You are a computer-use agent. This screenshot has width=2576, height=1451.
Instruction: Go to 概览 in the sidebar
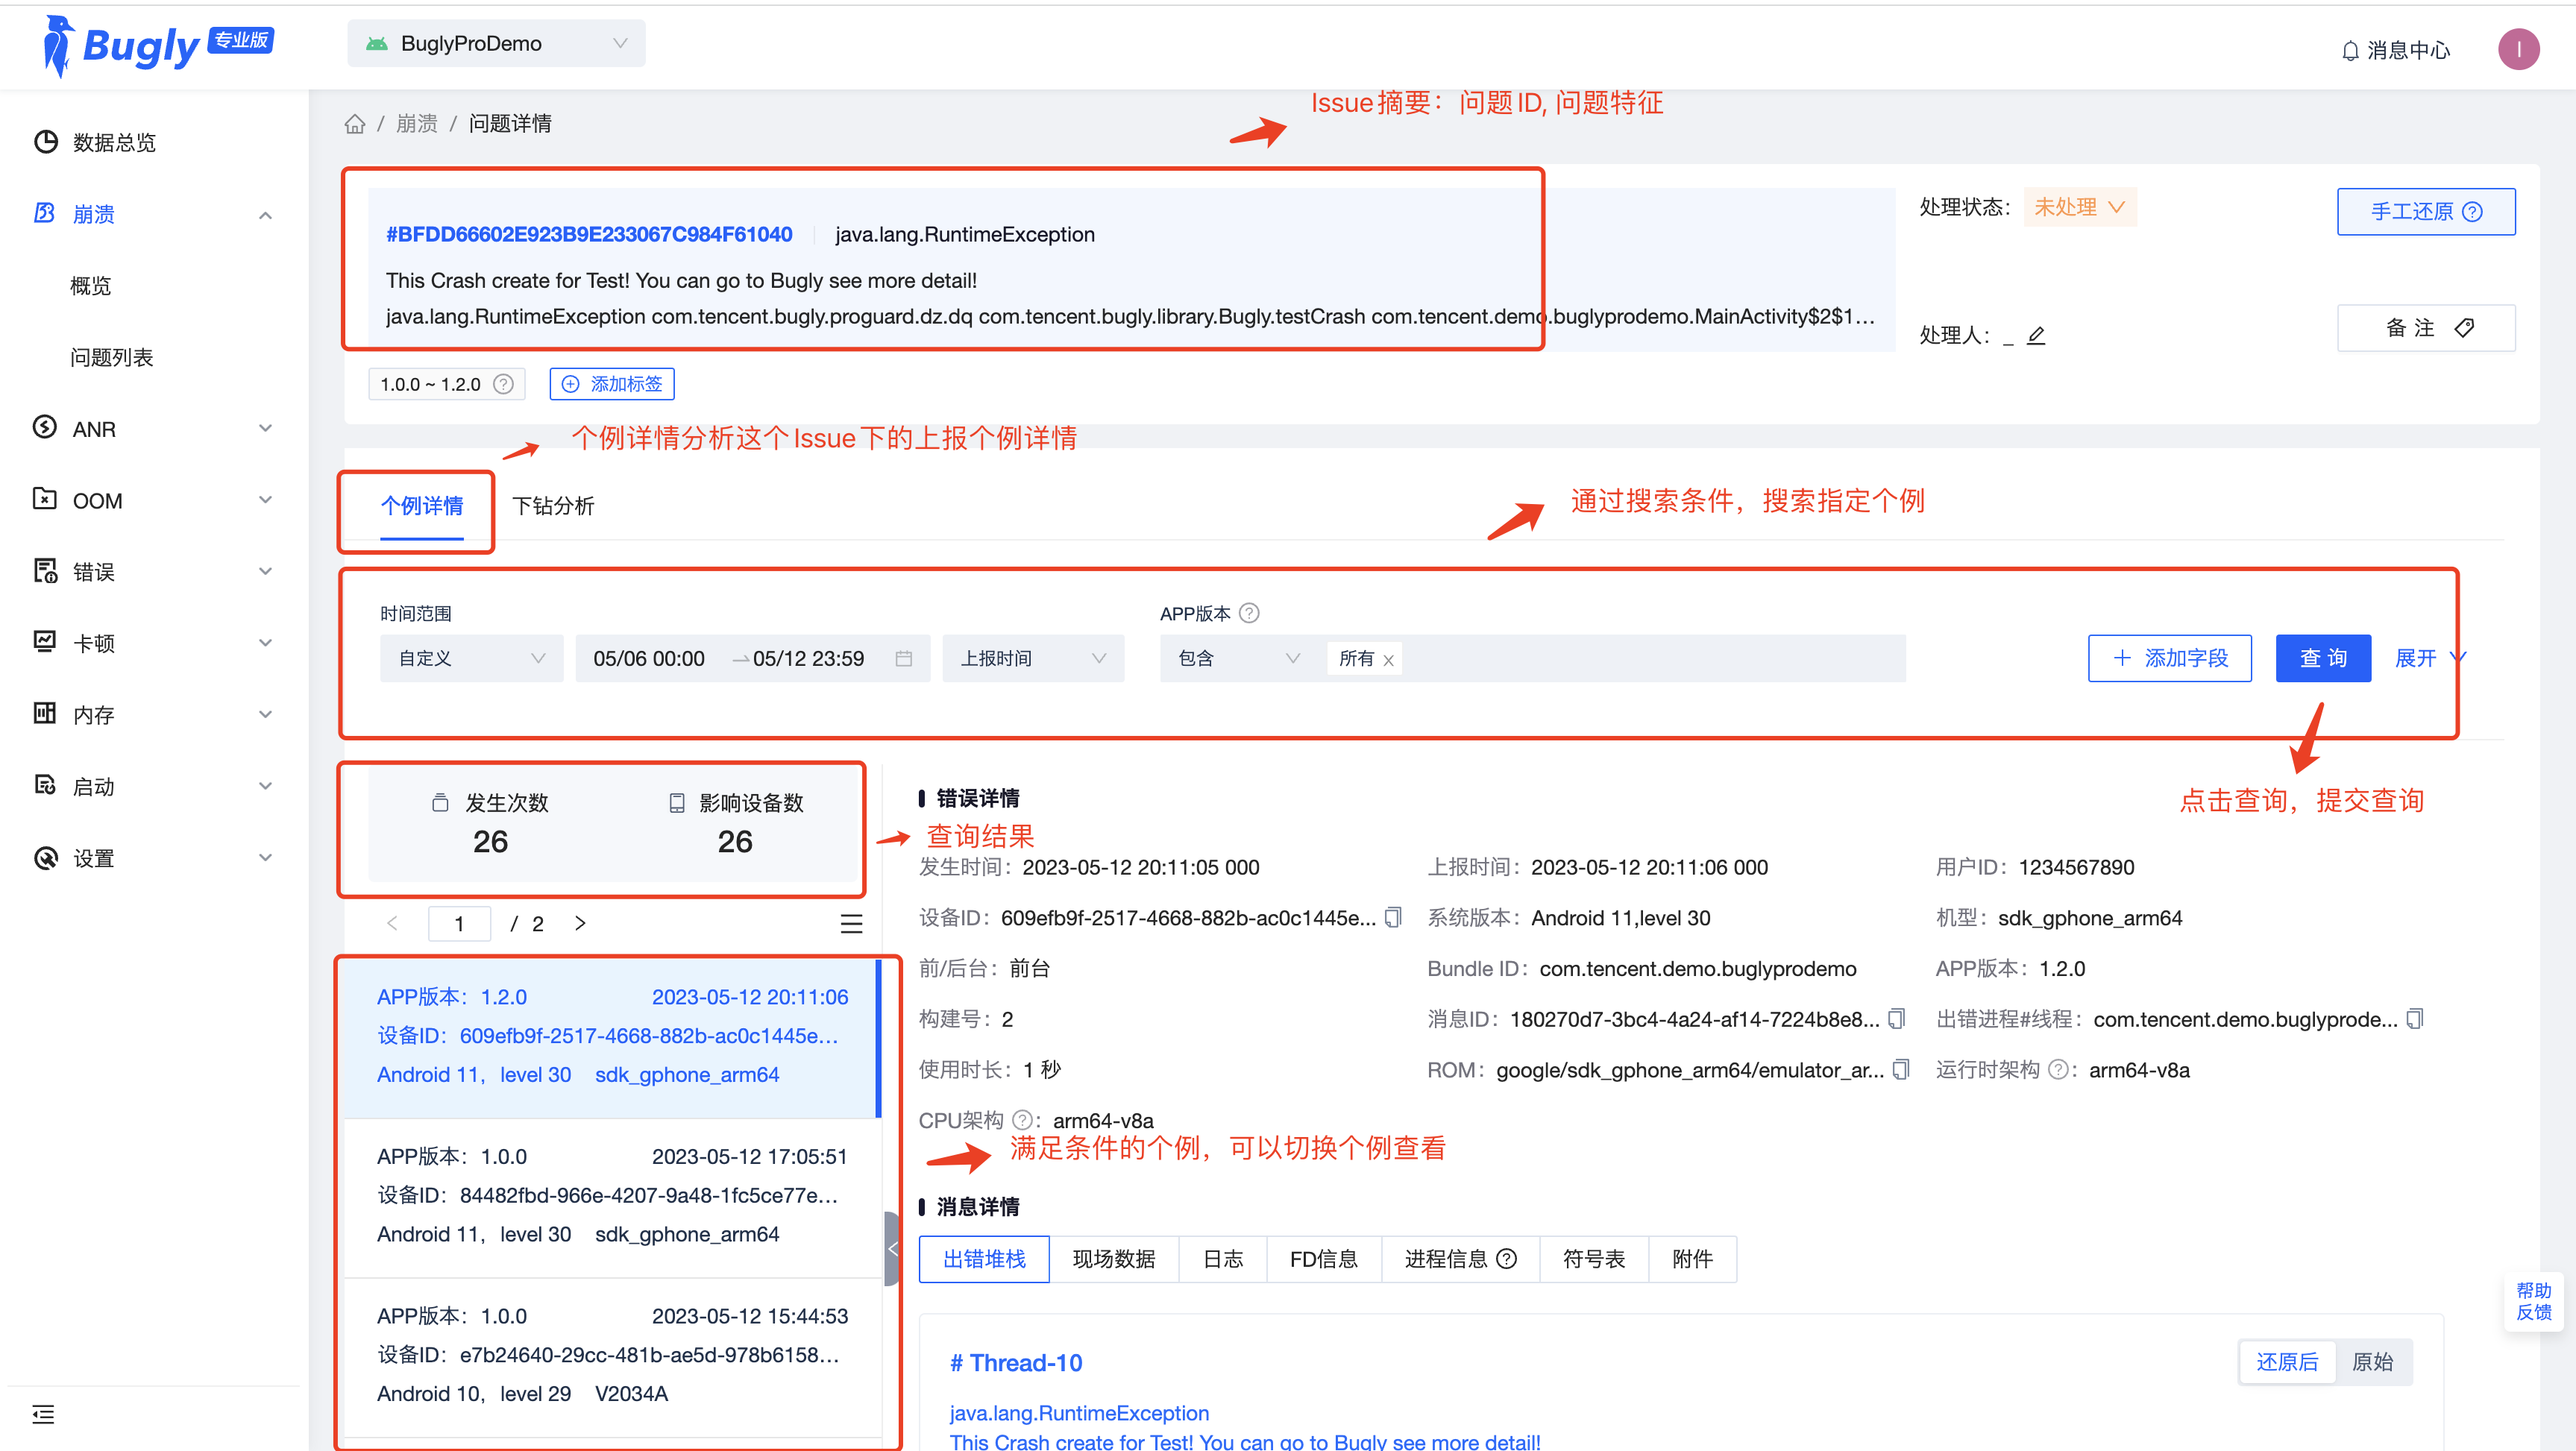pyautogui.click(x=90, y=286)
